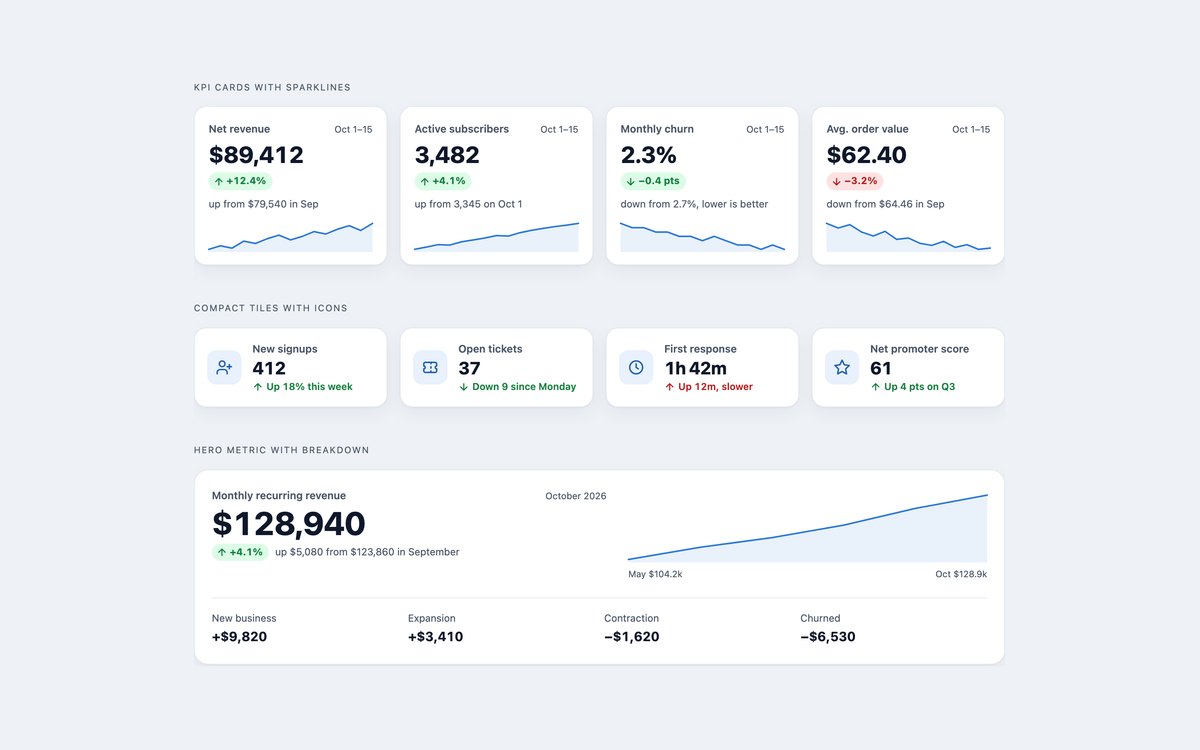The width and height of the screenshot is (1200, 750).
Task: Click the Monthly churn card title
Action: tap(657, 129)
